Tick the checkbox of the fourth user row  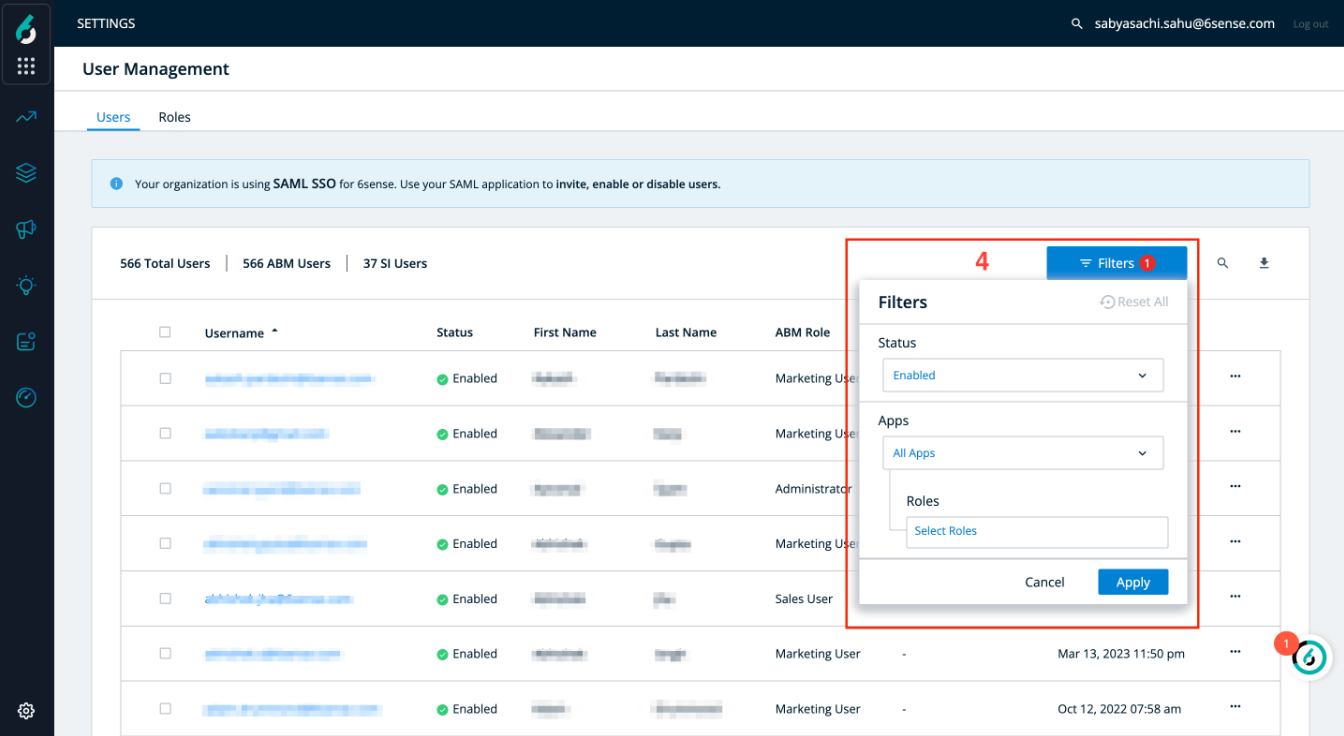(165, 543)
